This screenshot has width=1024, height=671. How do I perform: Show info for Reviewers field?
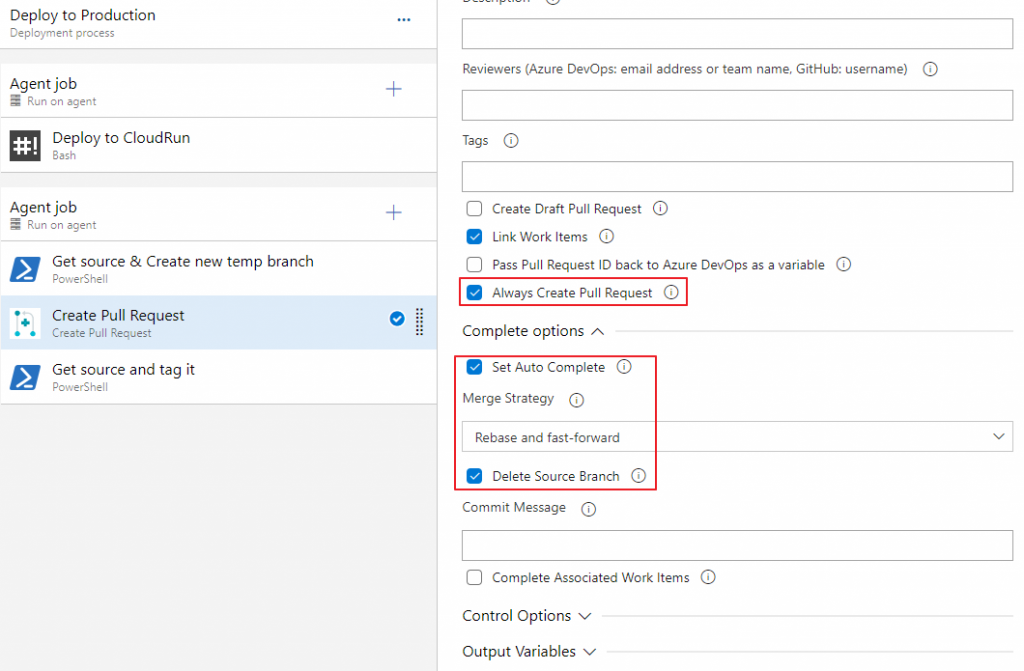[930, 69]
